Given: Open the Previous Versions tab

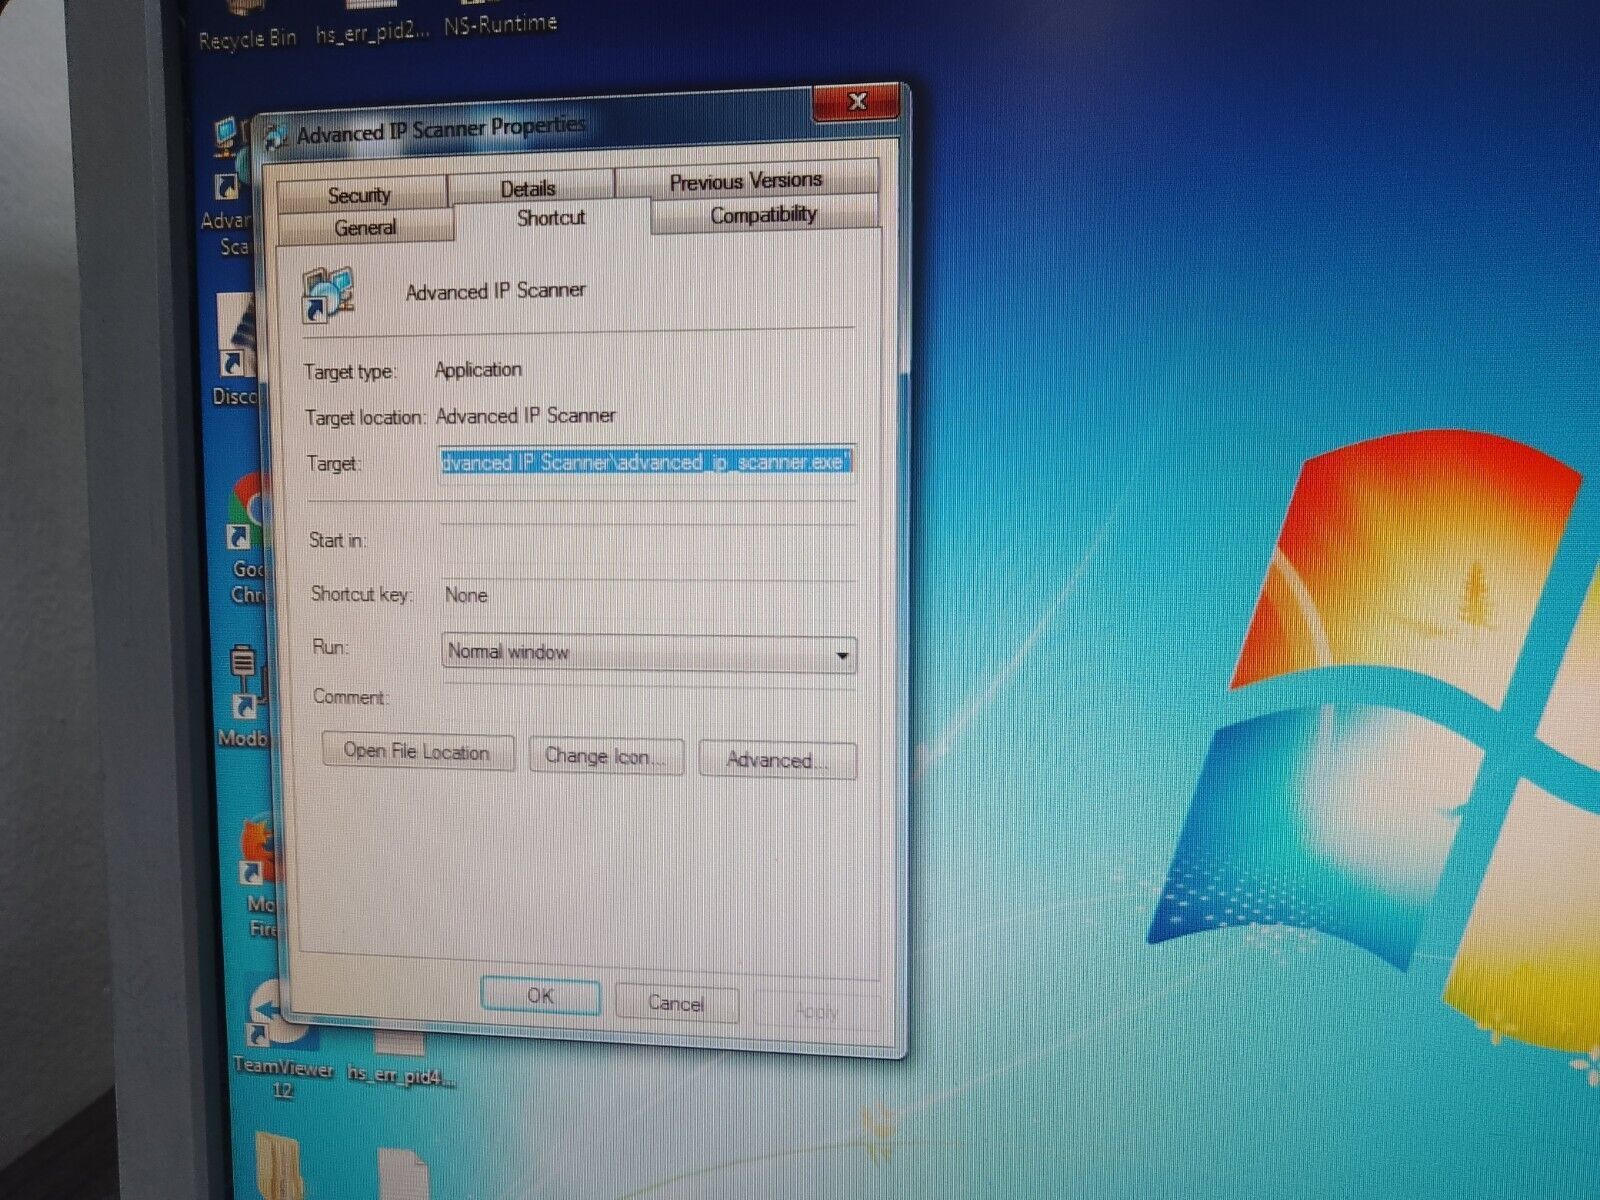Looking at the screenshot, I should pyautogui.click(x=746, y=181).
